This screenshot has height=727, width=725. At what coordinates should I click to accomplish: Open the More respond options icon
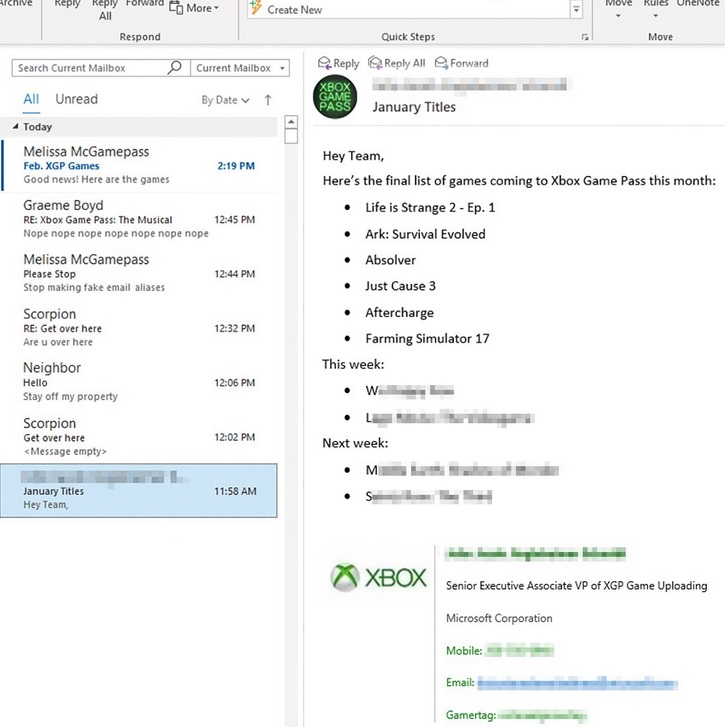(176, 7)
